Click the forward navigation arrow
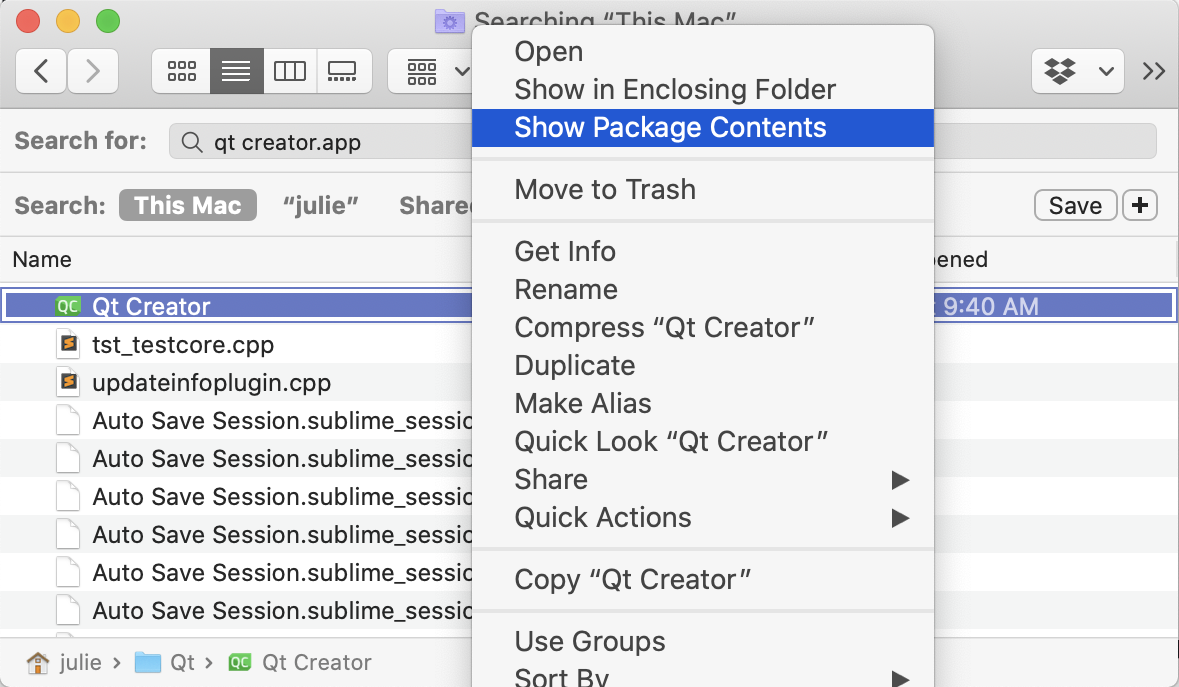The image size is (1179, 687). click(x=92, y=71)
